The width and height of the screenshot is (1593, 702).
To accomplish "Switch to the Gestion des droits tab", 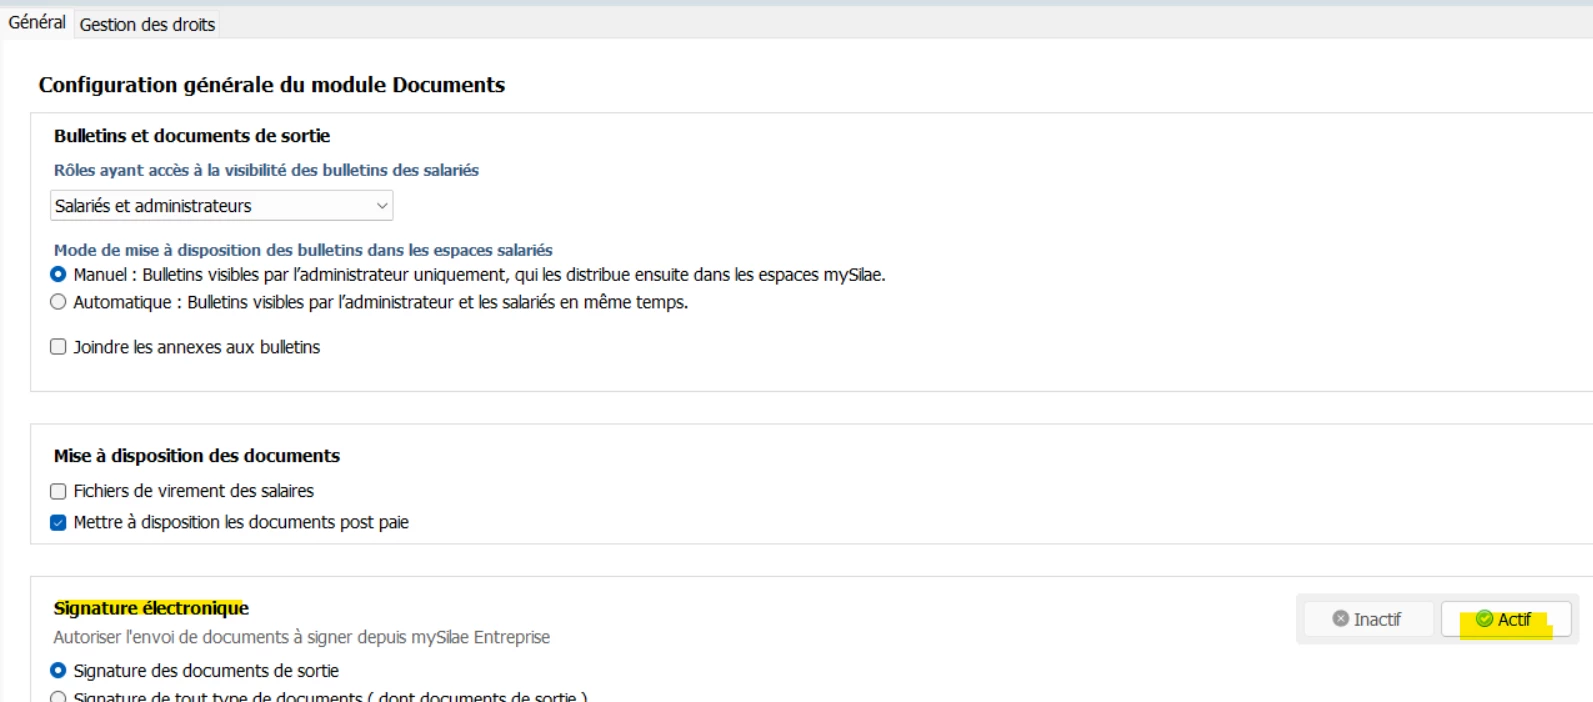I will [147, 24].
